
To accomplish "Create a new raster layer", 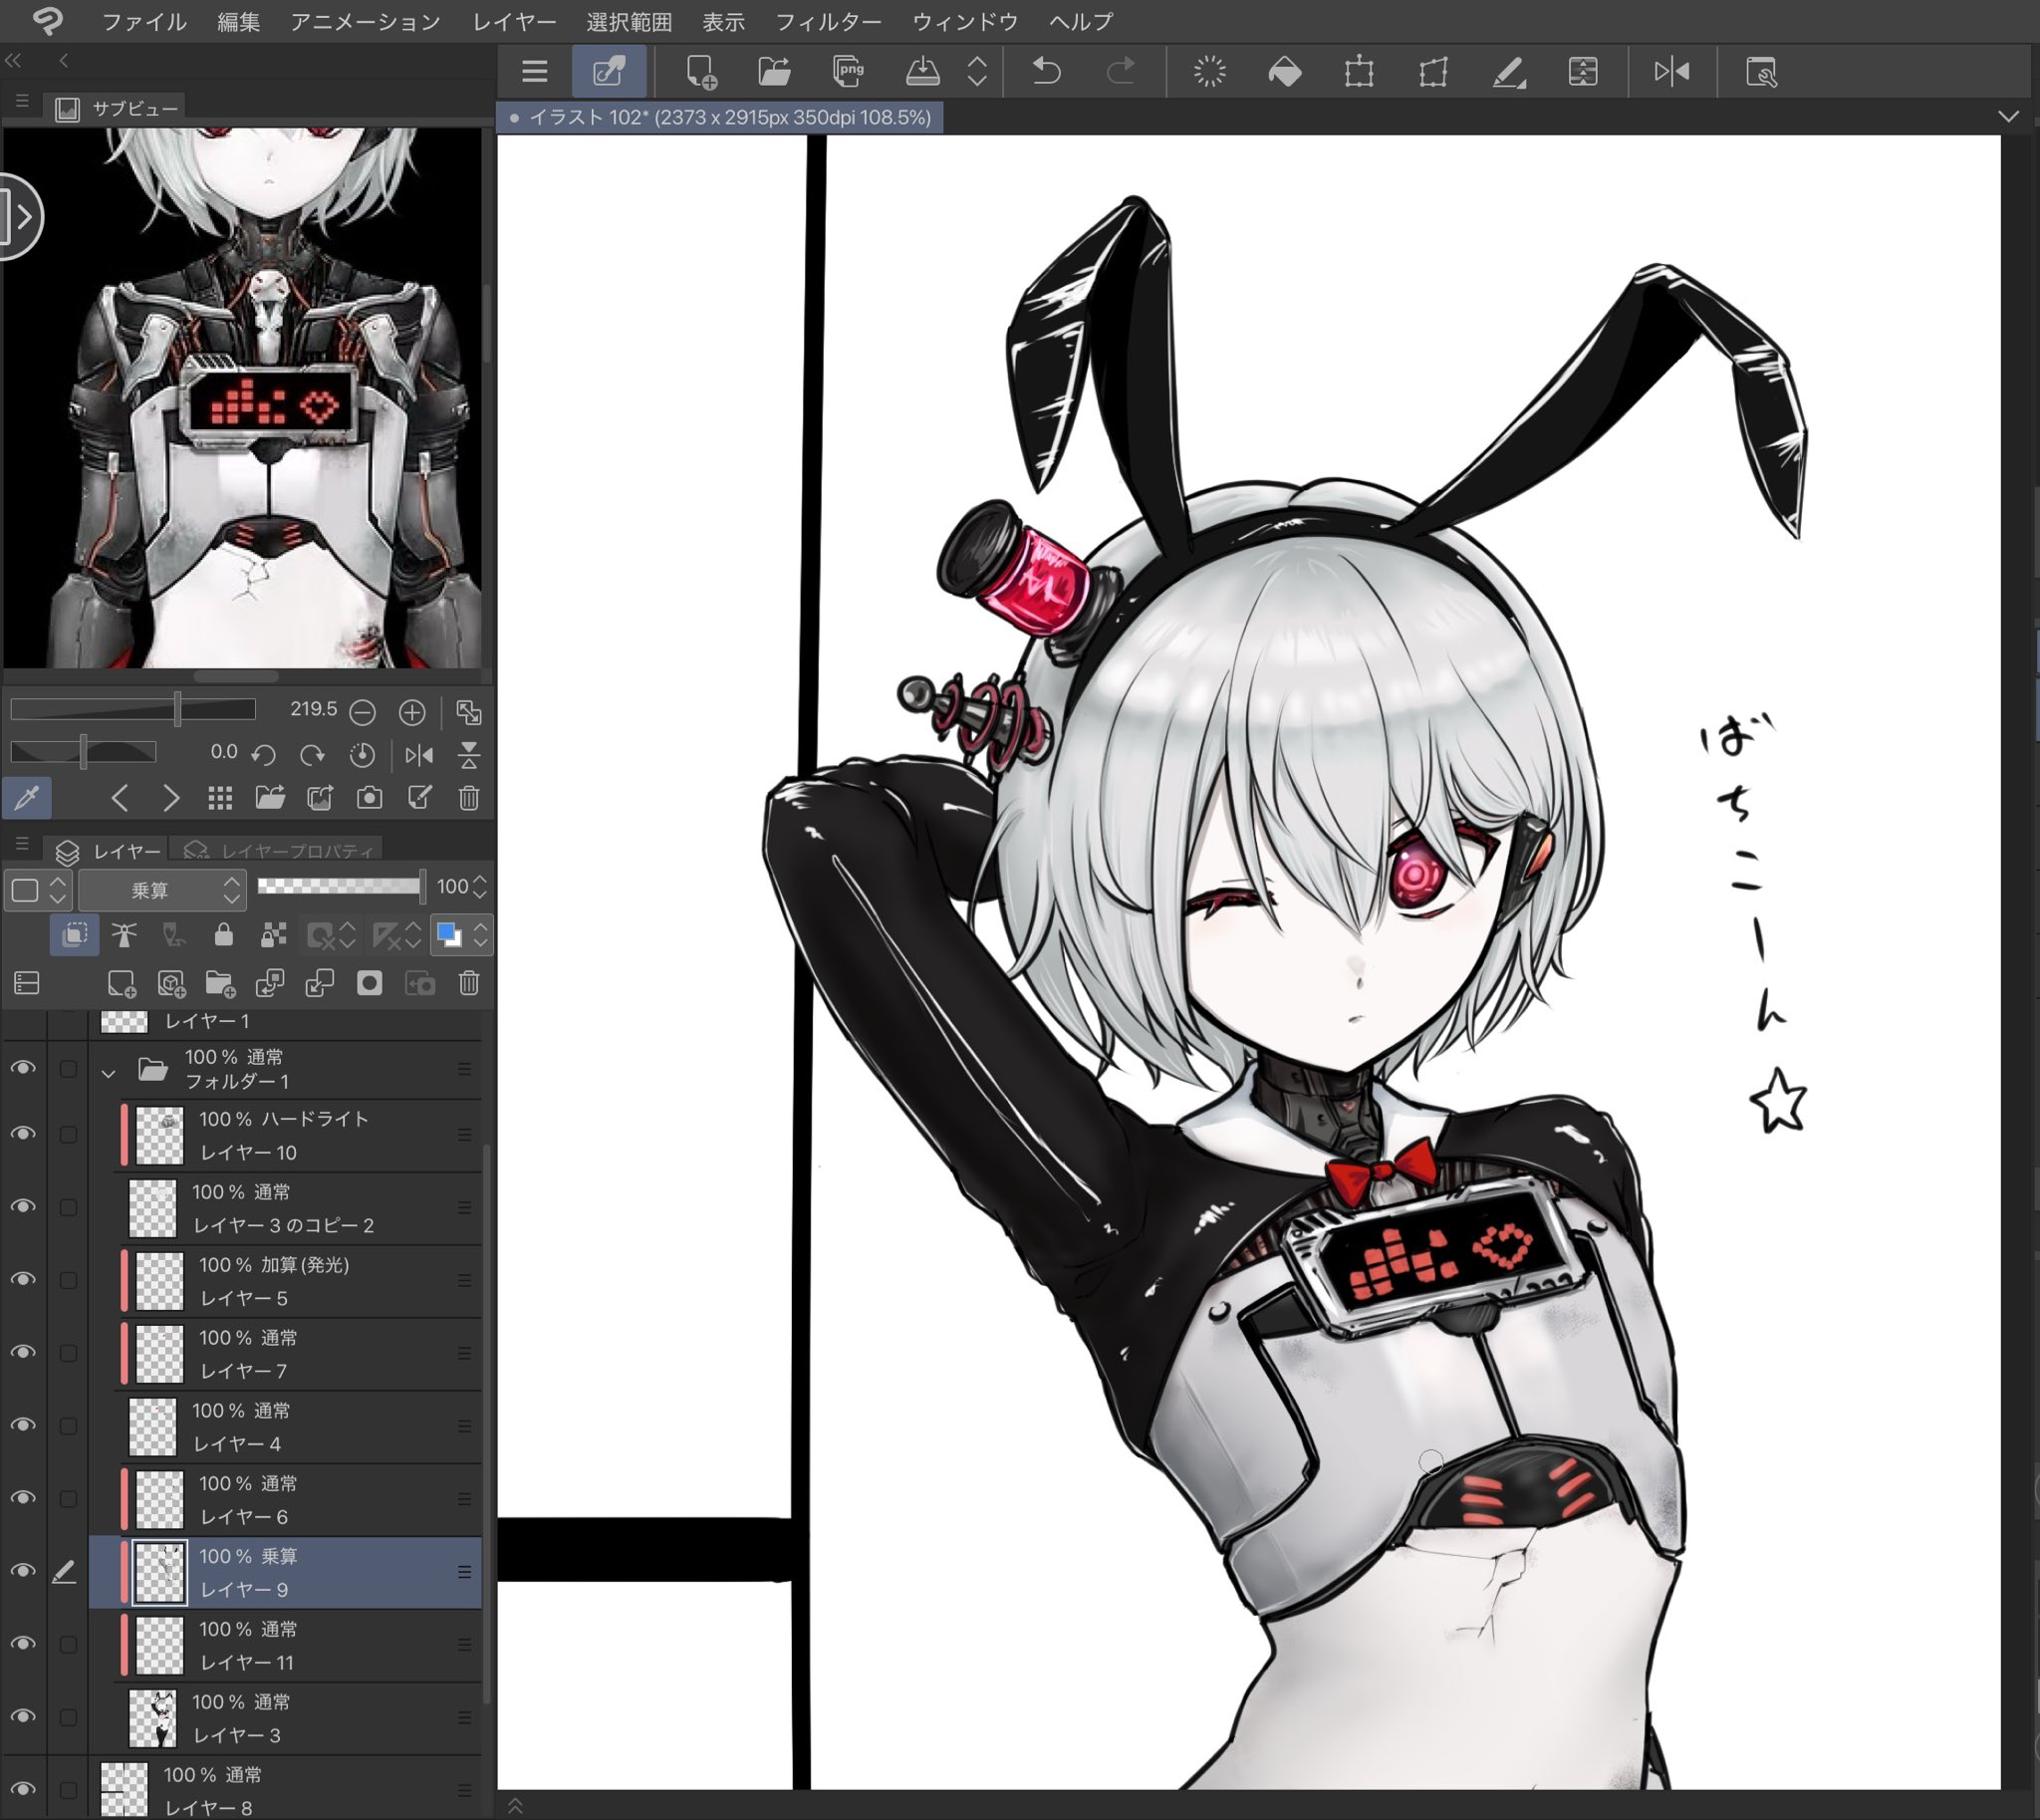I will 121,984.
